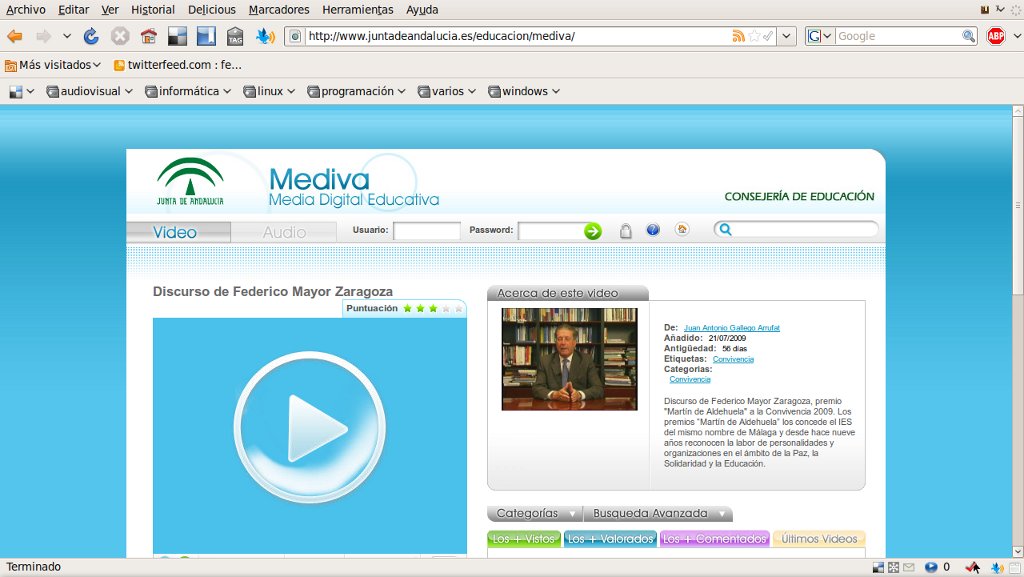Play the video with large play button

tap(310, 428)
